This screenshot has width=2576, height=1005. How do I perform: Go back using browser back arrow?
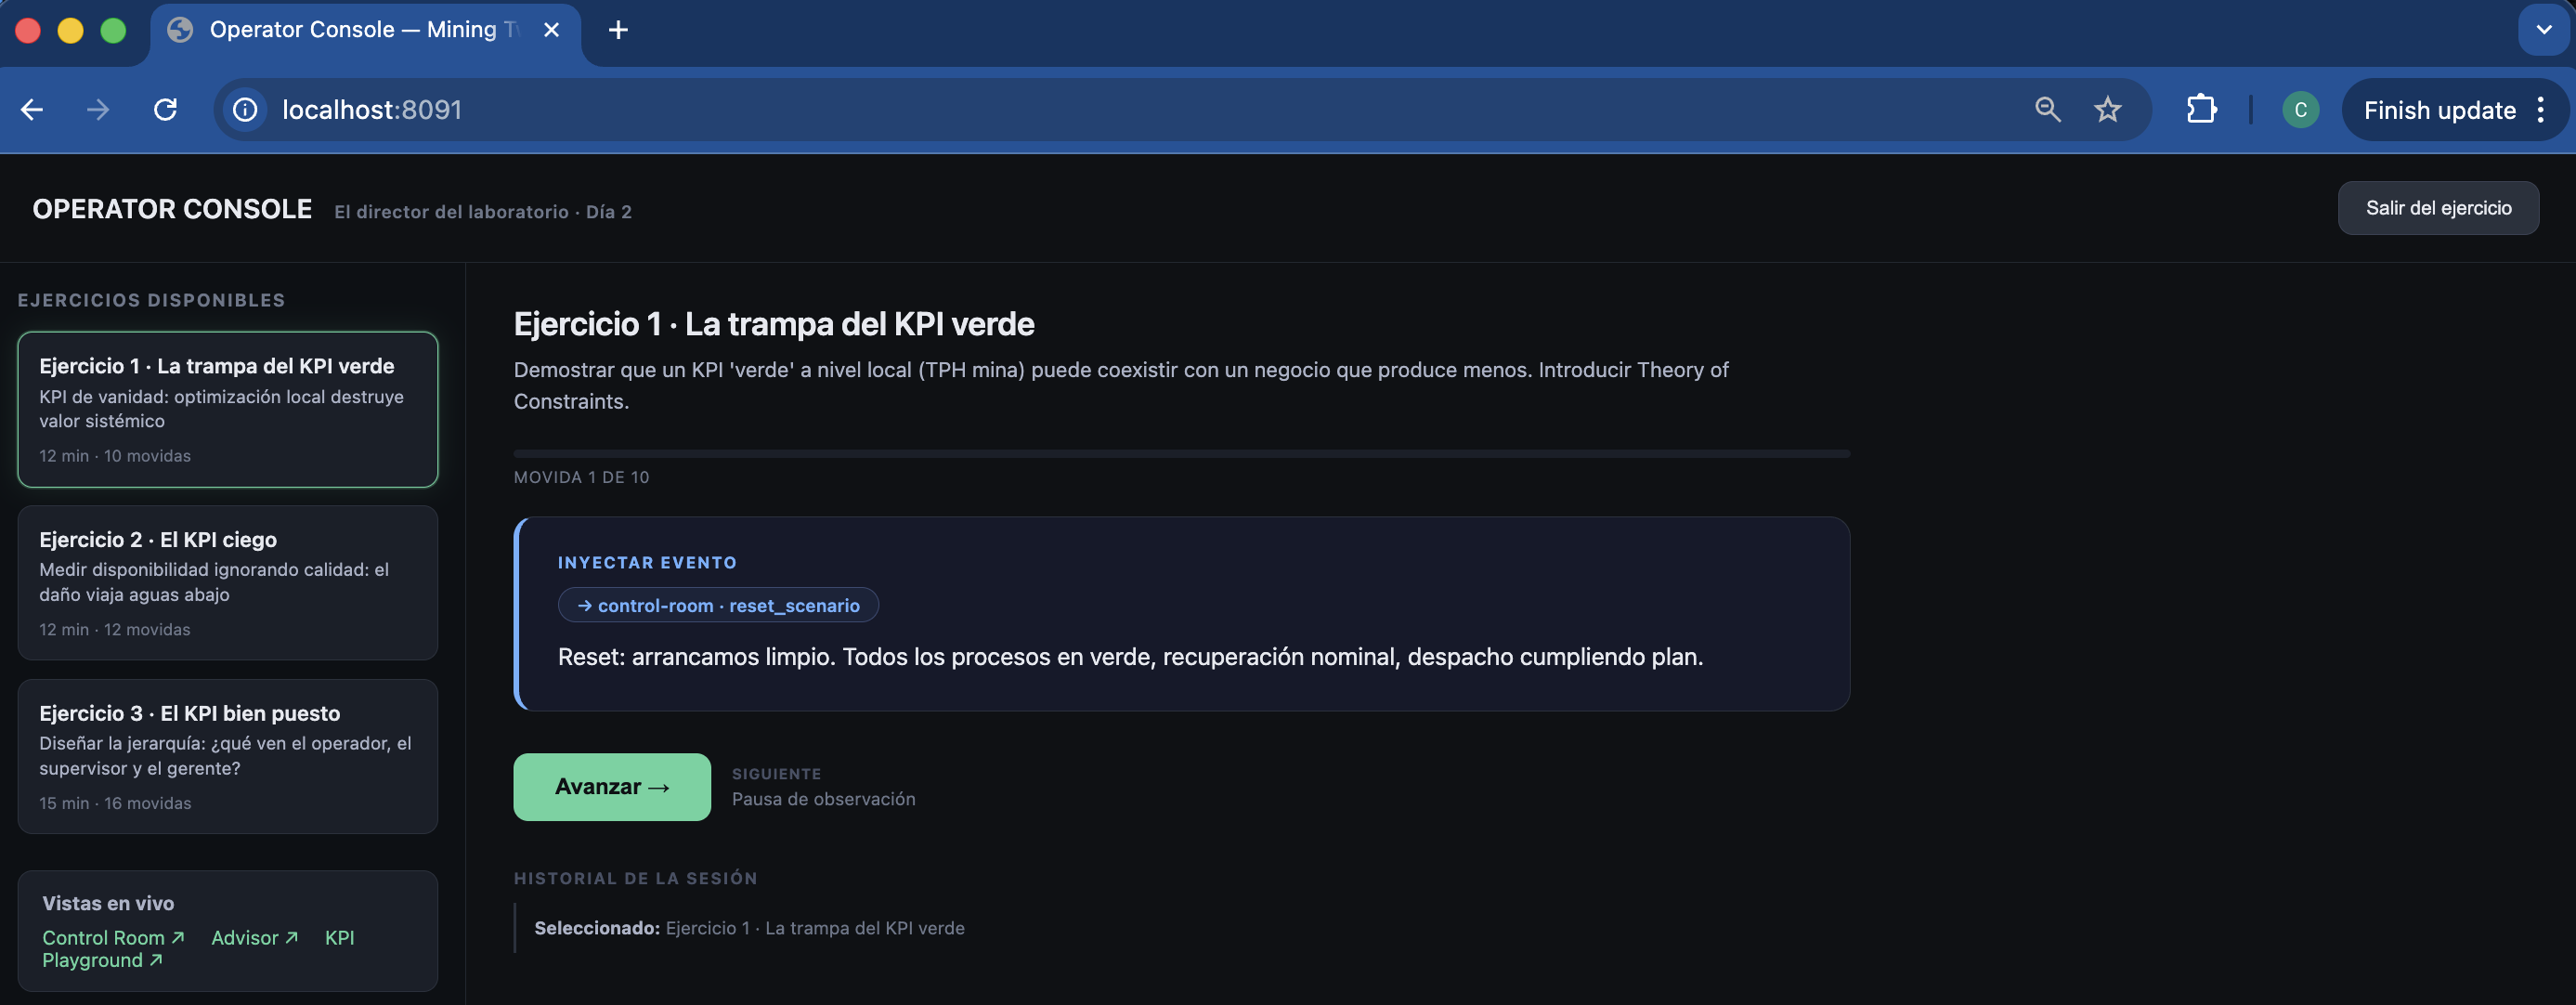point(32,110)
